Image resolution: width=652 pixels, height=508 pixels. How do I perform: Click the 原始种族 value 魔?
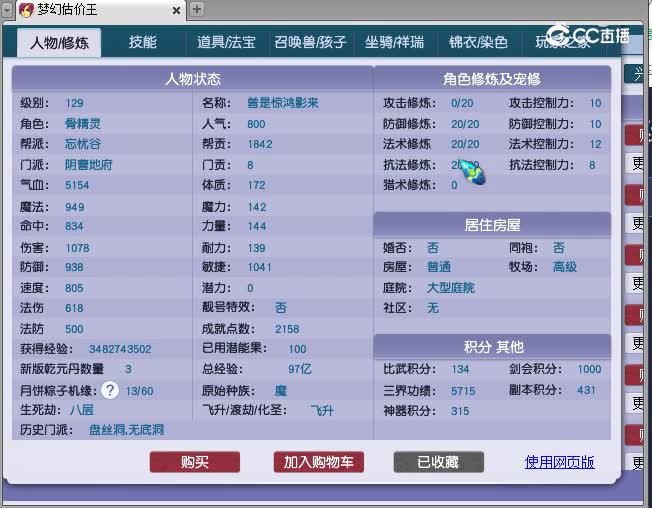click(x=281, y=391)
